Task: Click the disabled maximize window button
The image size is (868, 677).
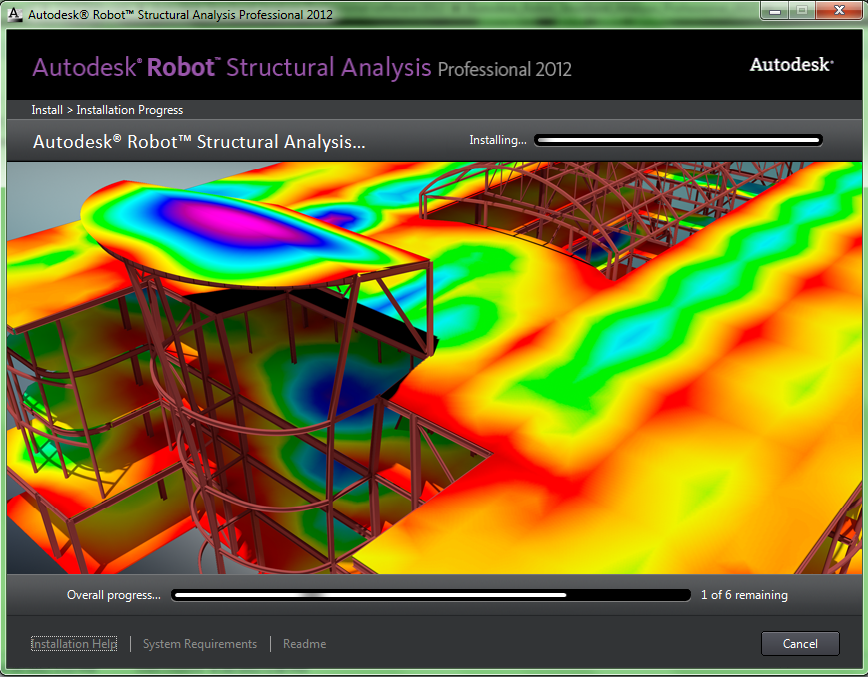Action: (x=802, y=11)
